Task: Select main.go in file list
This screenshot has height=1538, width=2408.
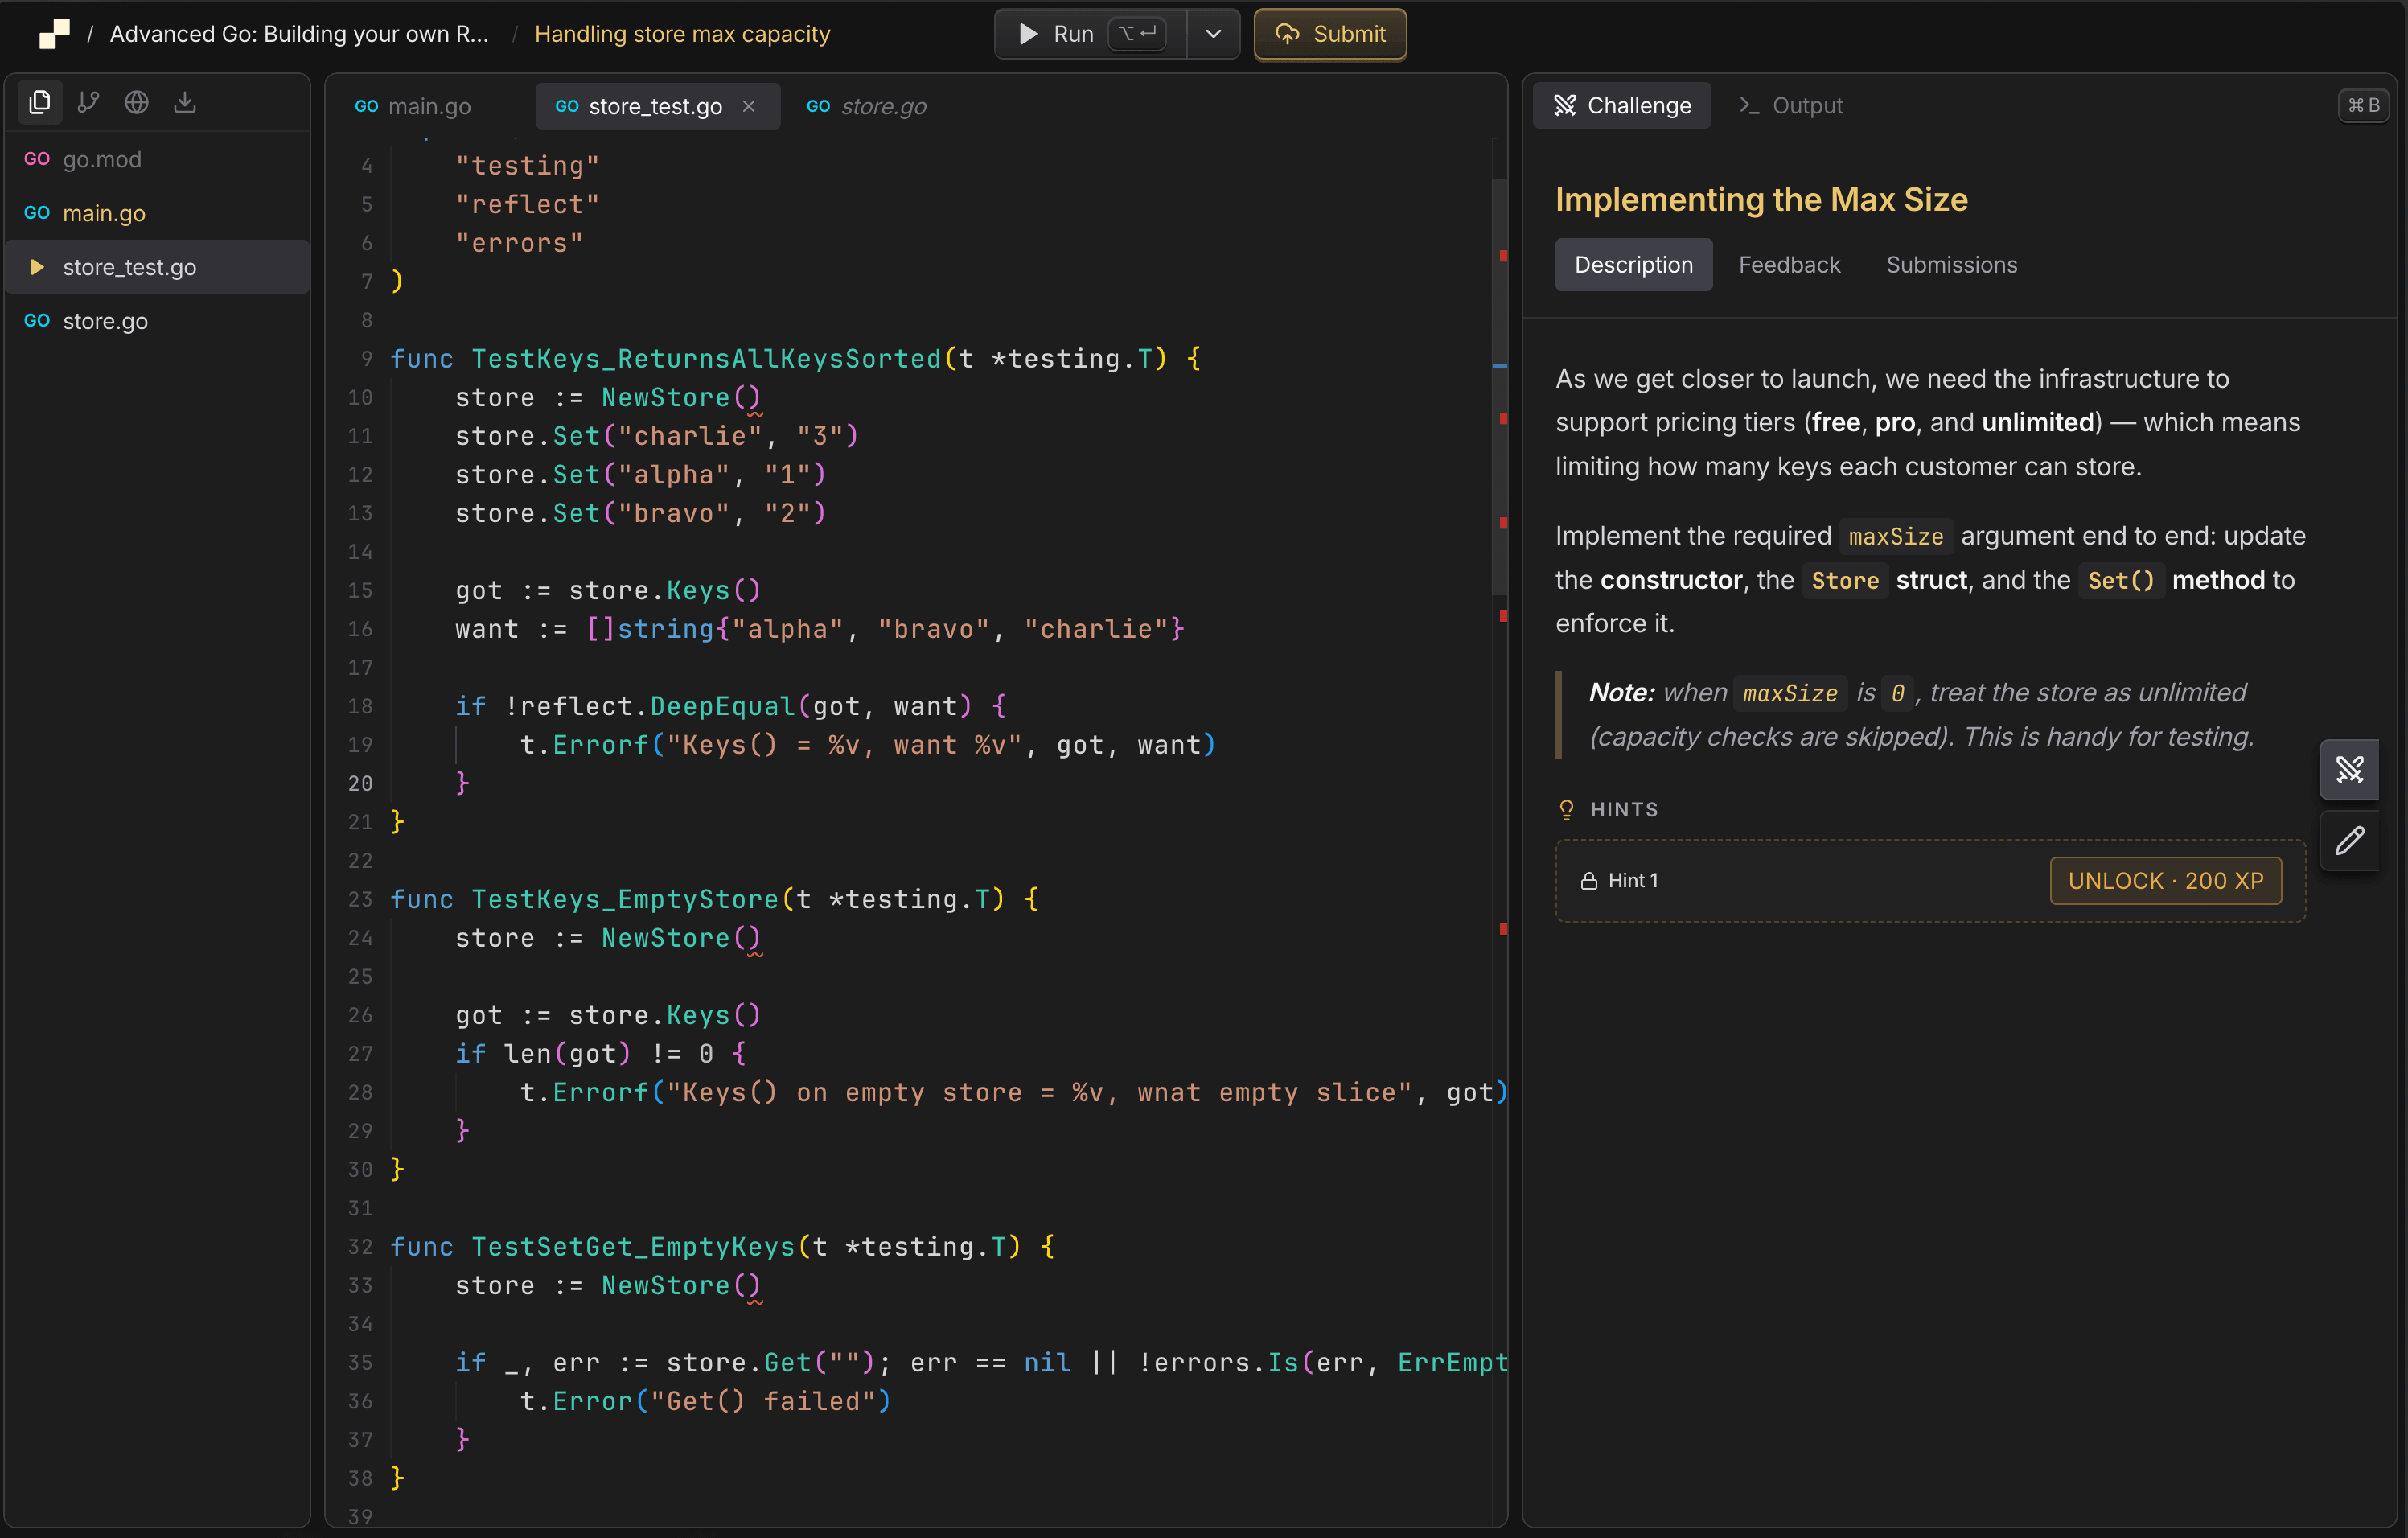Action: [x=158, y=213]
